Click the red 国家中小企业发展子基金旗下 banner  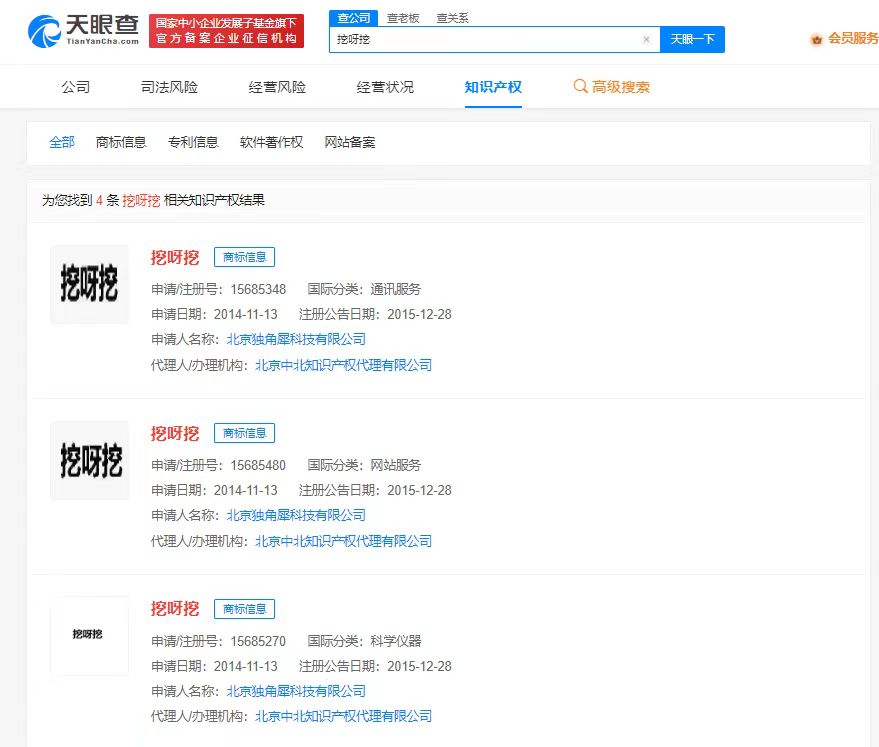(x=226, y=31)
